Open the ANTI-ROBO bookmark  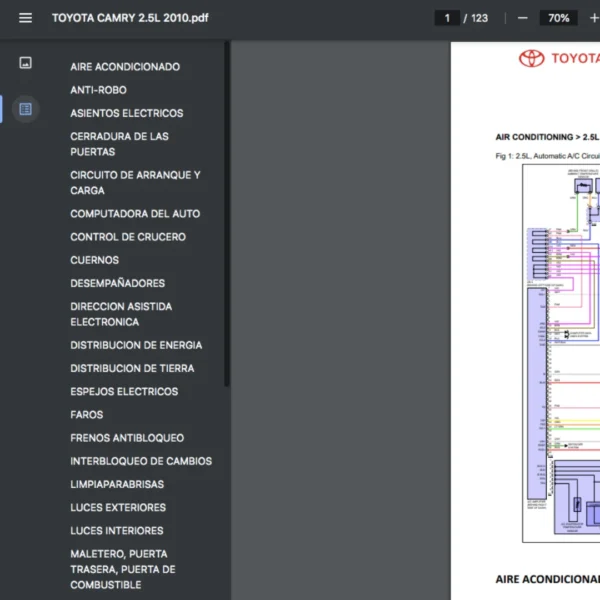point(98,90)
